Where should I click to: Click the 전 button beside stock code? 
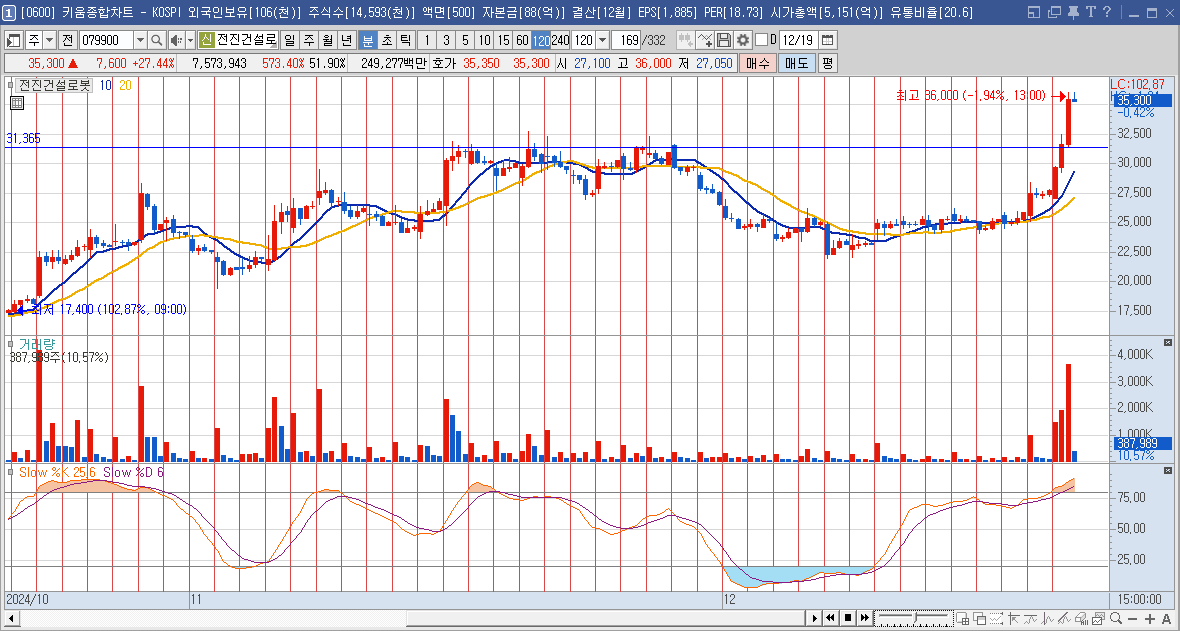click(68, 40)
